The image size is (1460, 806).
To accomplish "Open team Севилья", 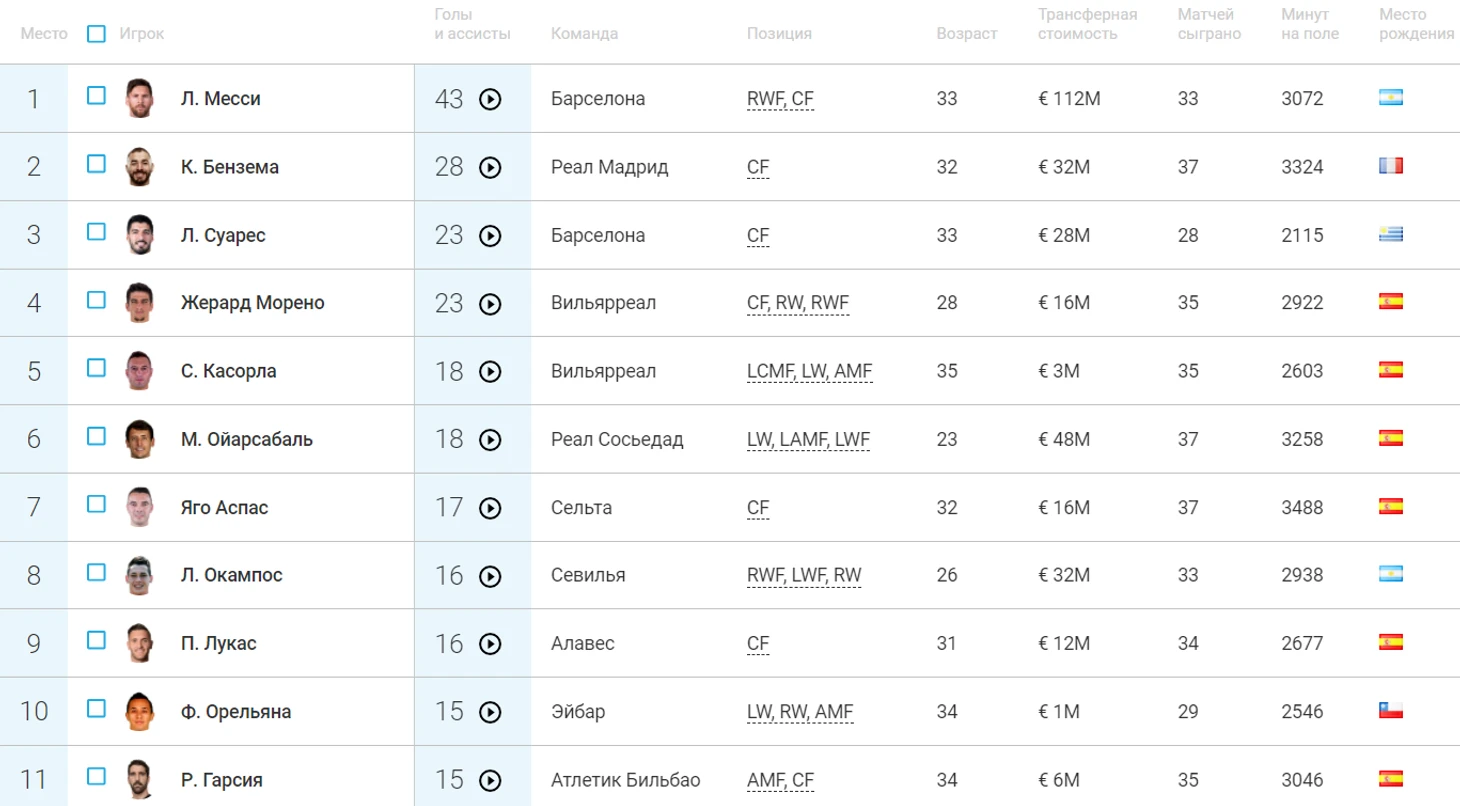I will pos(588,575).
